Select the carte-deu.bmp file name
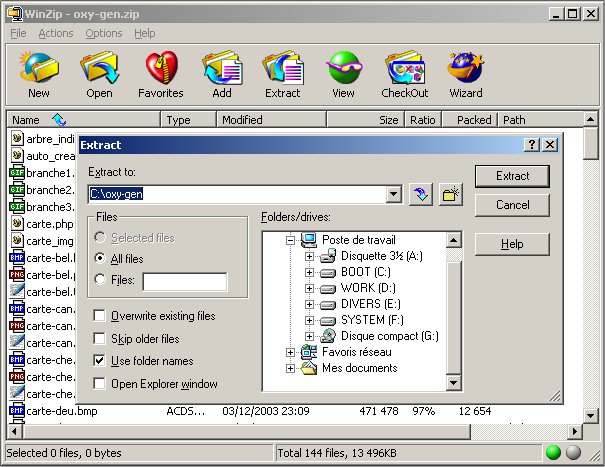 62,411
